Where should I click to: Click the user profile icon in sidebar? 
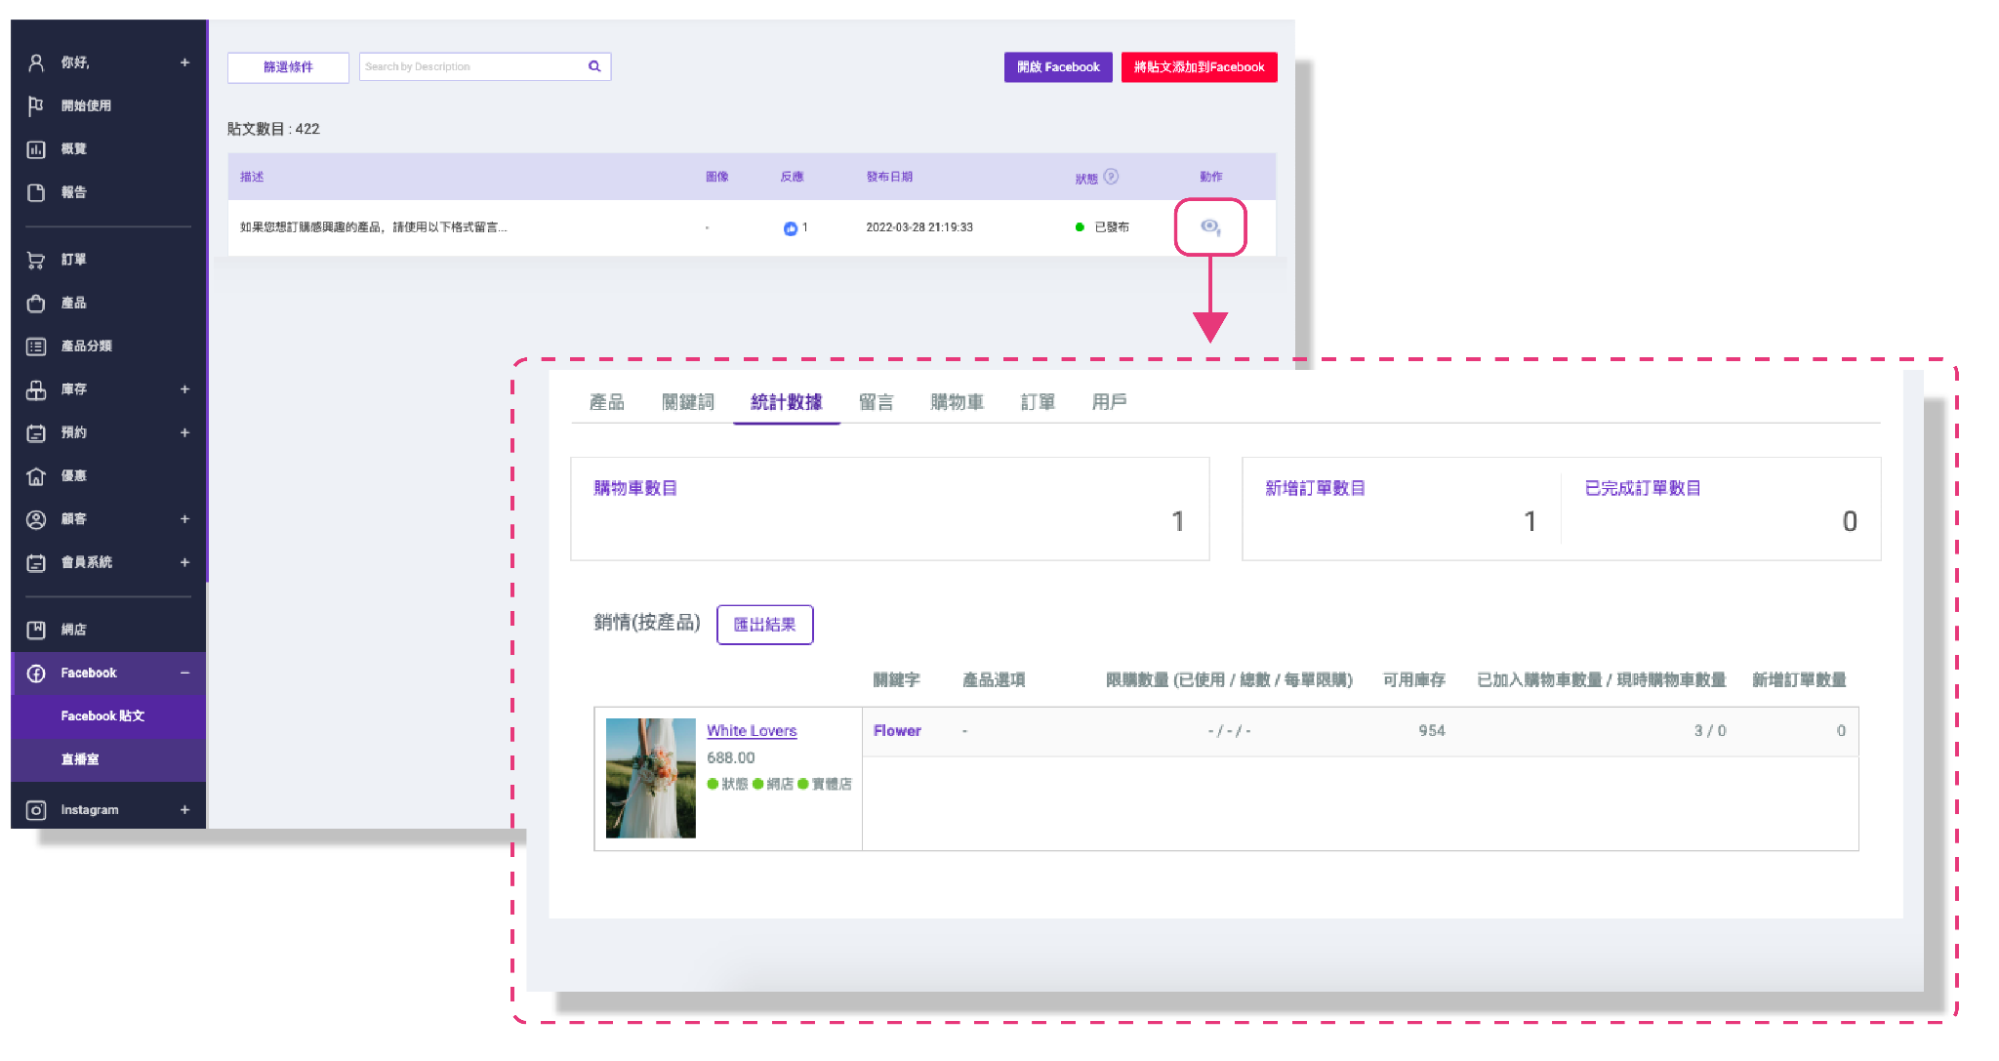(x=36, y=63)
